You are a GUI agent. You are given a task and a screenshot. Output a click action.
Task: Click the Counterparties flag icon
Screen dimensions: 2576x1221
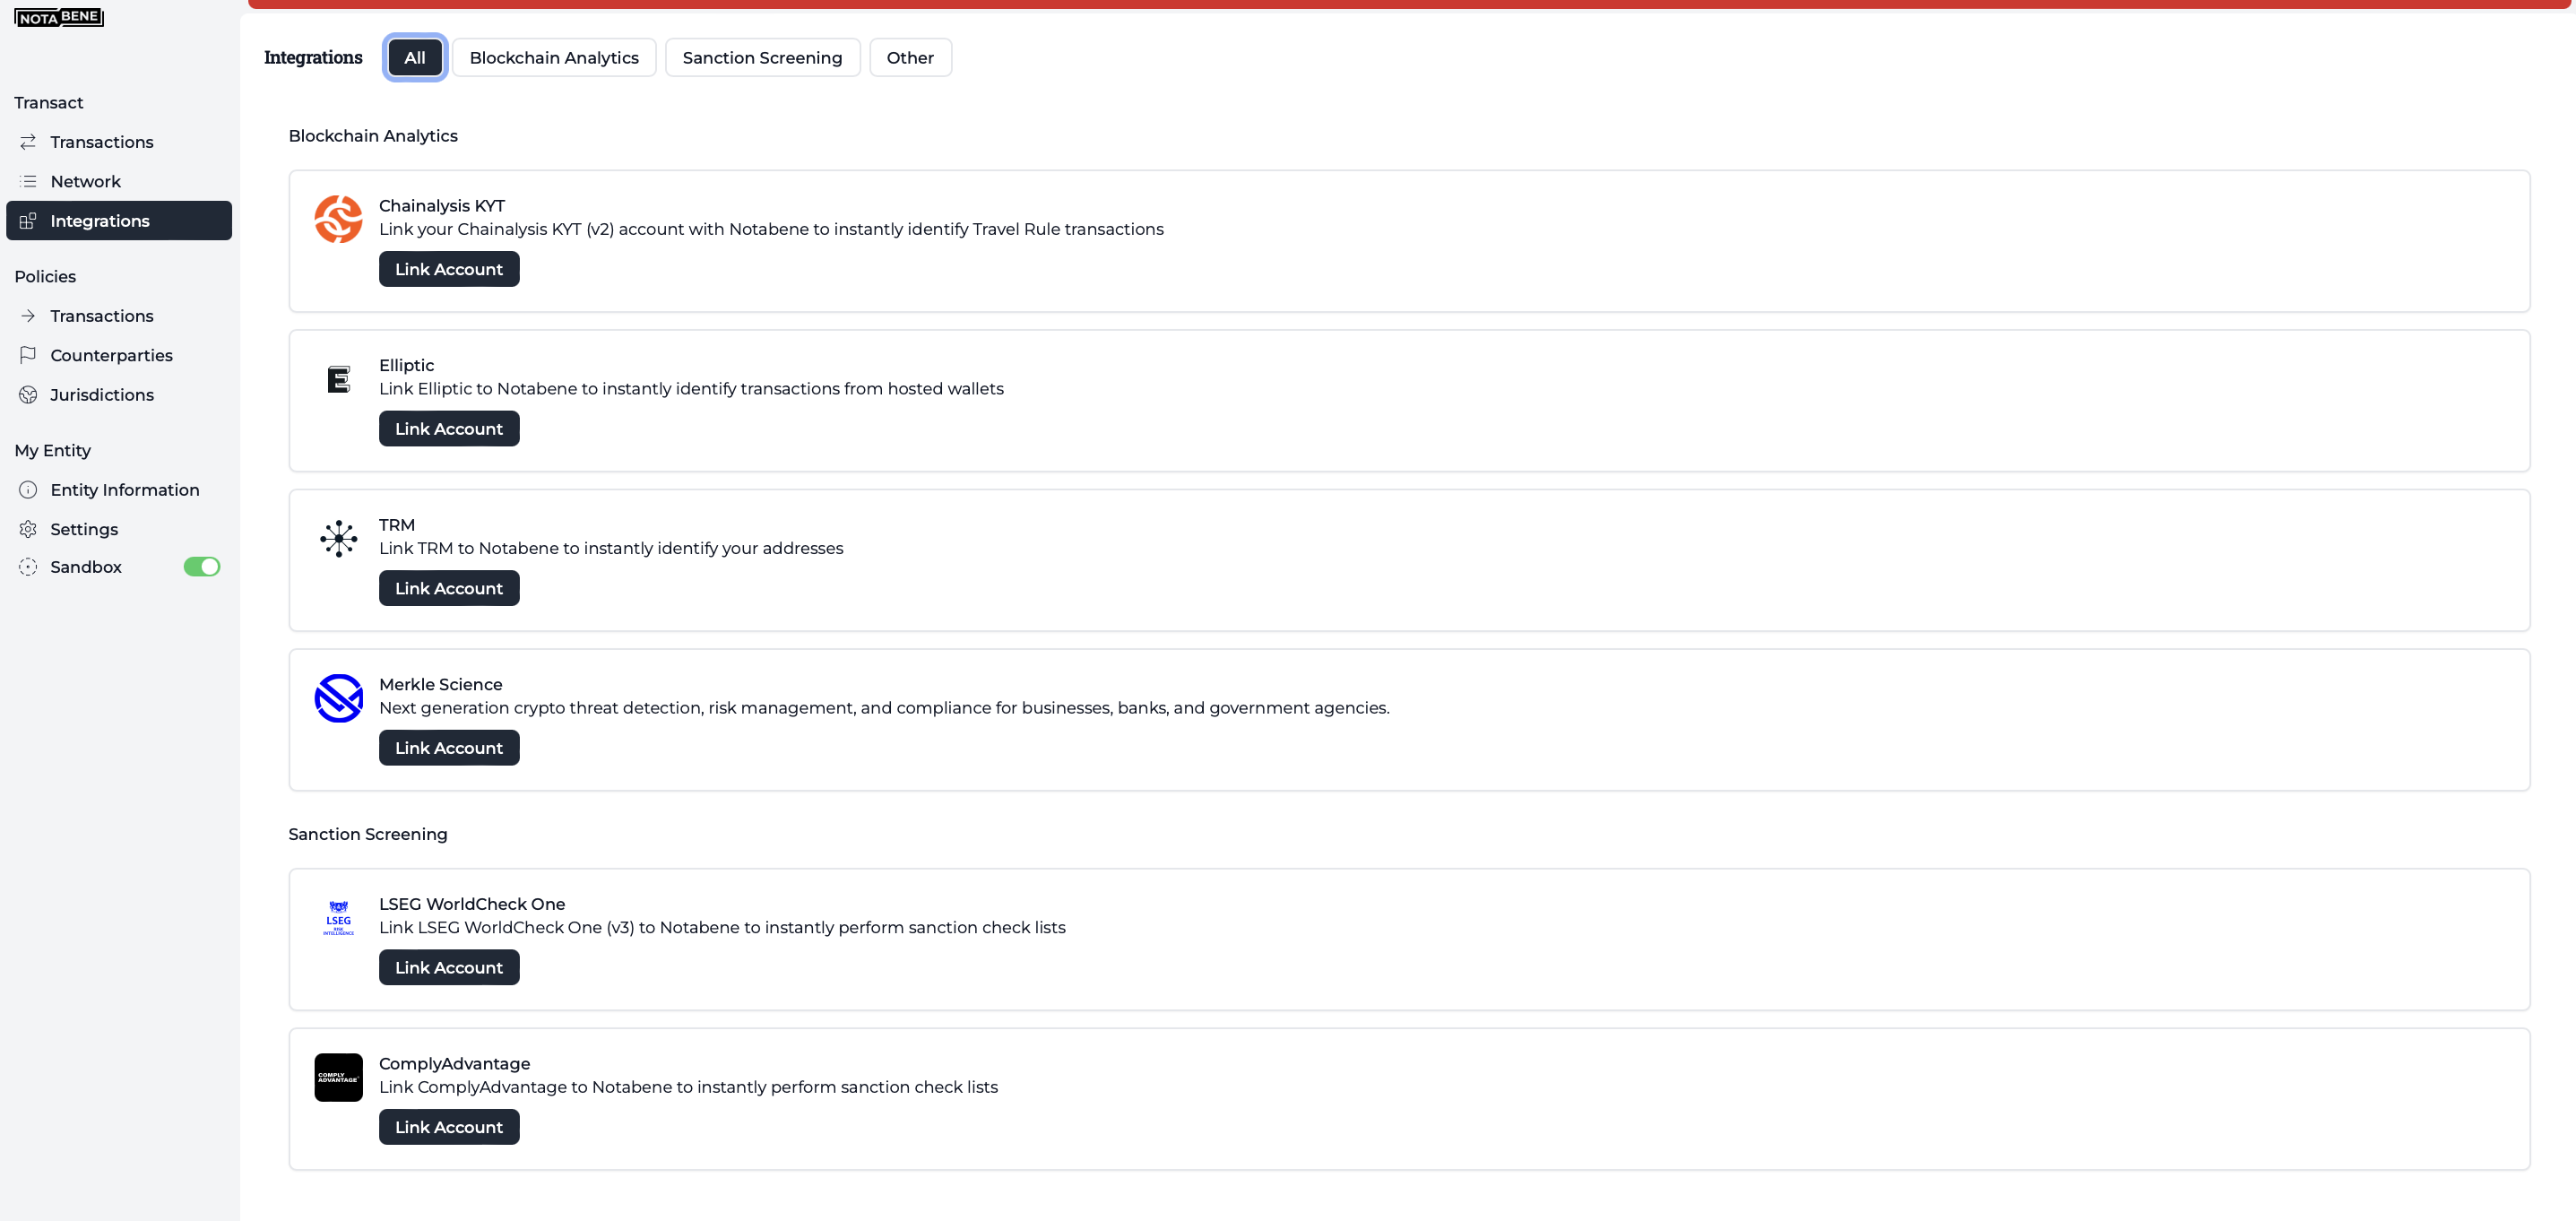pos(28,355)
